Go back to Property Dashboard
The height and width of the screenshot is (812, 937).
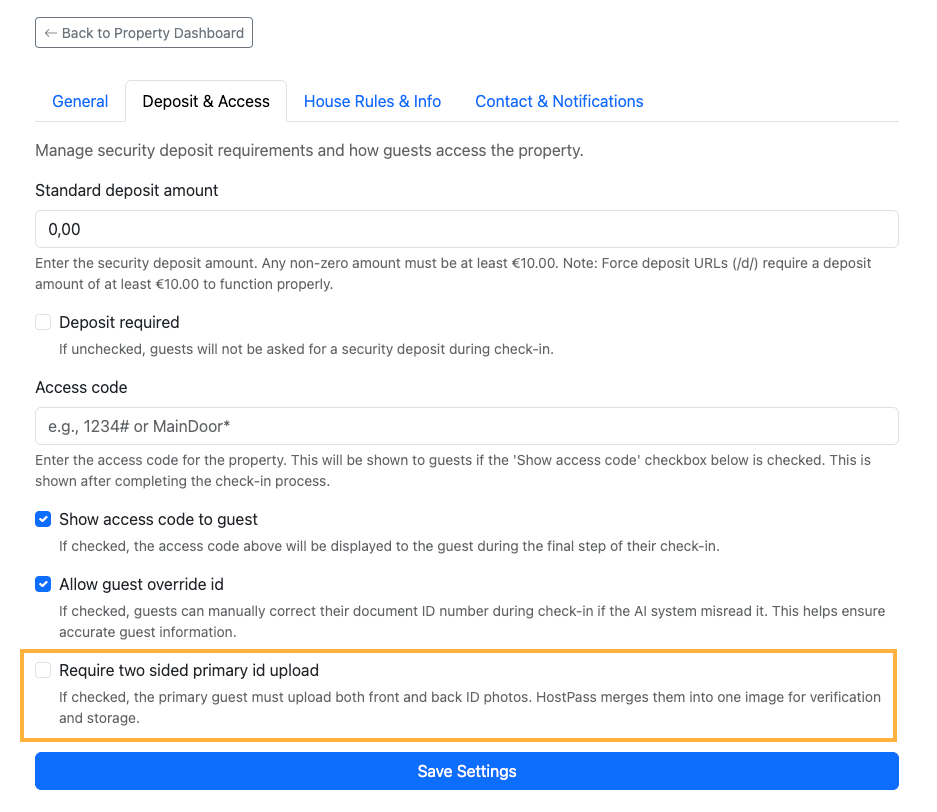pos(144,33)
